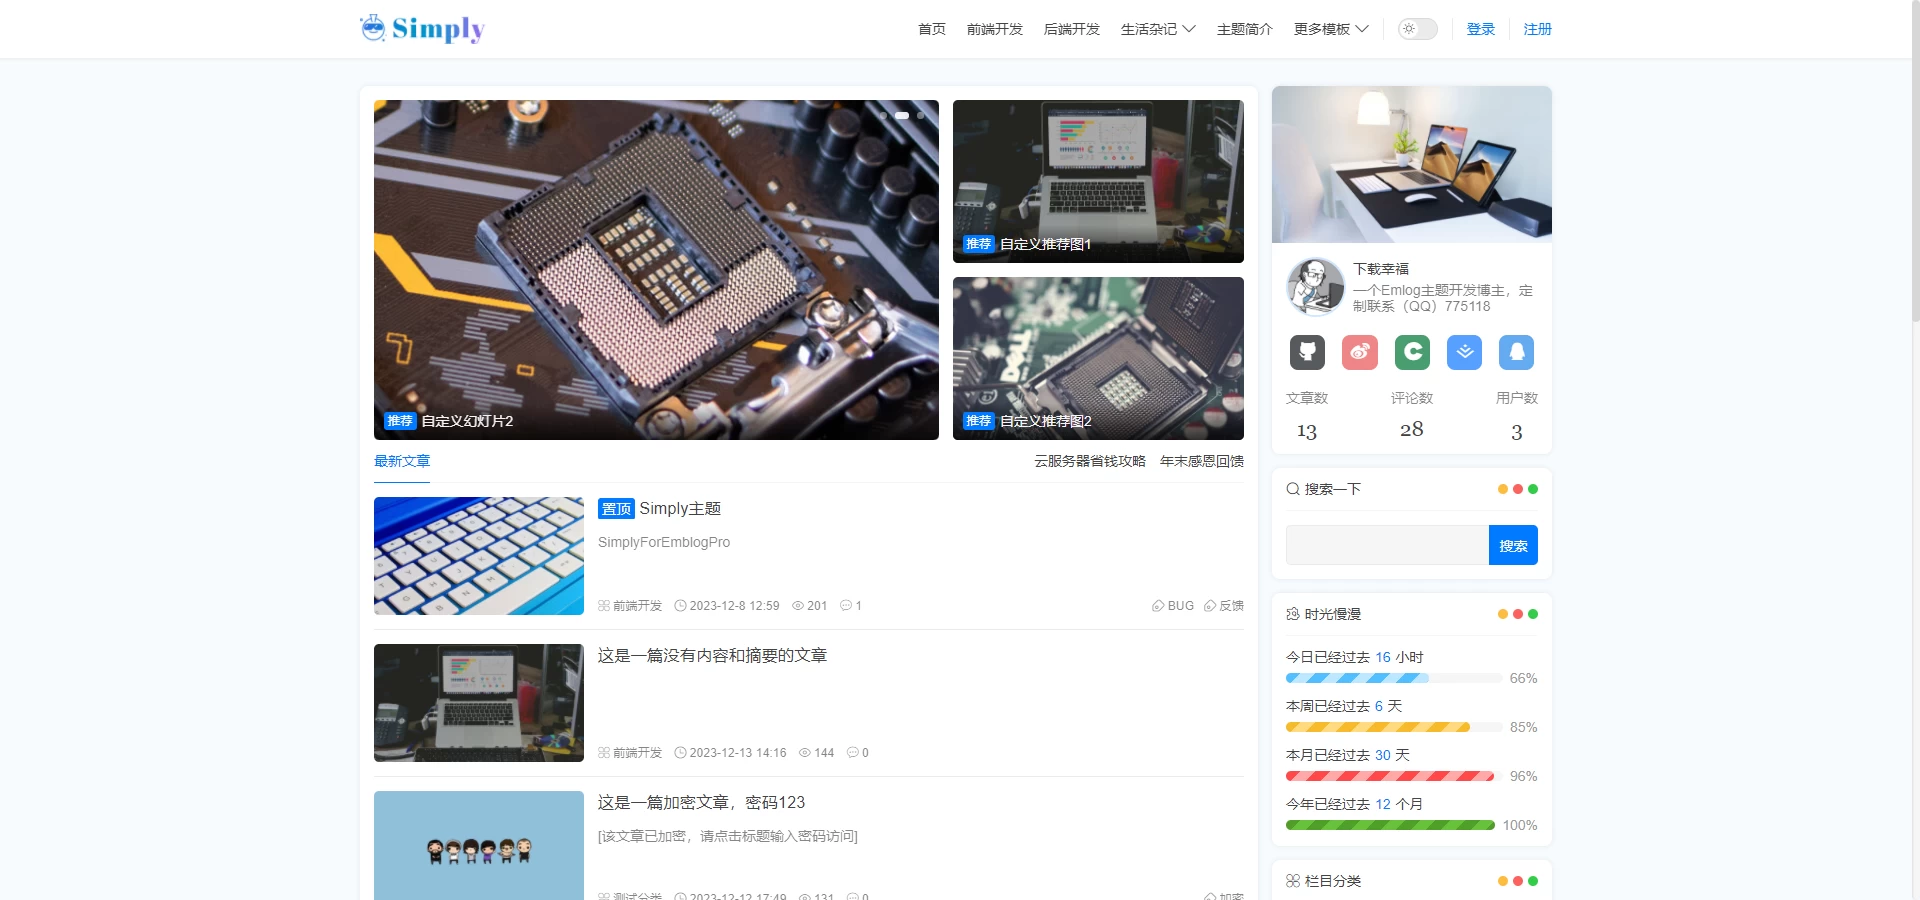1920x900 pixels.
Task: Expand the 更多模板 dropdown menu
Action: click(x=1331, y=29)
